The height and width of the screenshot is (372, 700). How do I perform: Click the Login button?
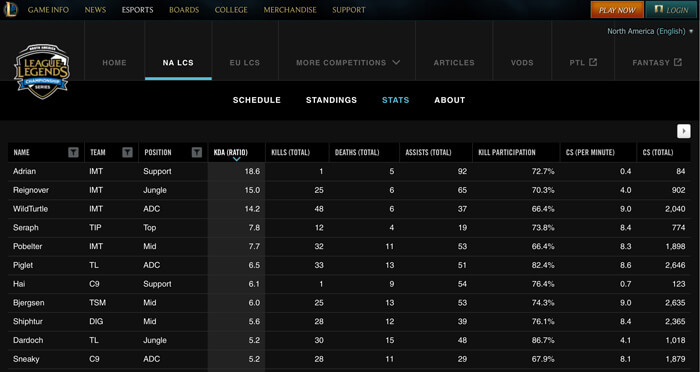tap(671, 10)
